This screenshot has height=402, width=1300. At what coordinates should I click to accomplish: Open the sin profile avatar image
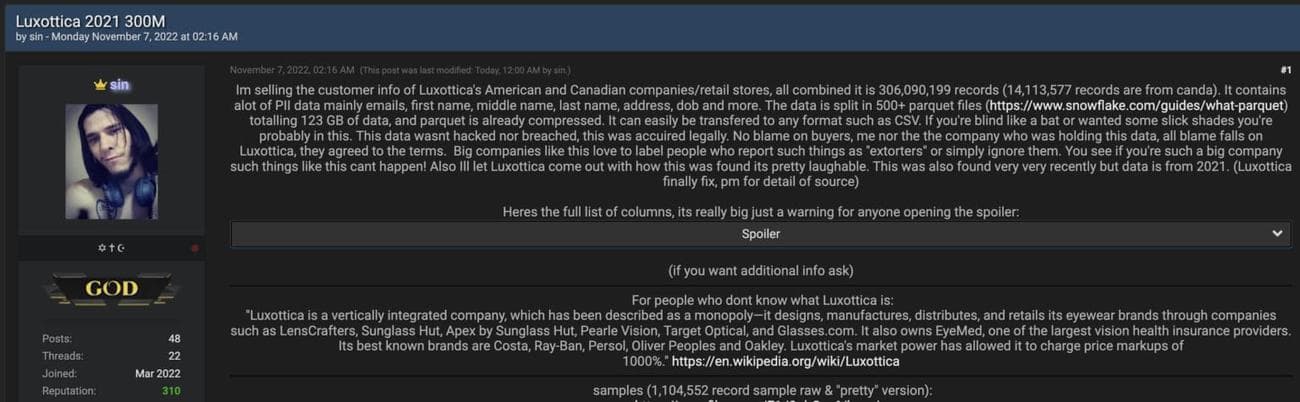point(111,161)
